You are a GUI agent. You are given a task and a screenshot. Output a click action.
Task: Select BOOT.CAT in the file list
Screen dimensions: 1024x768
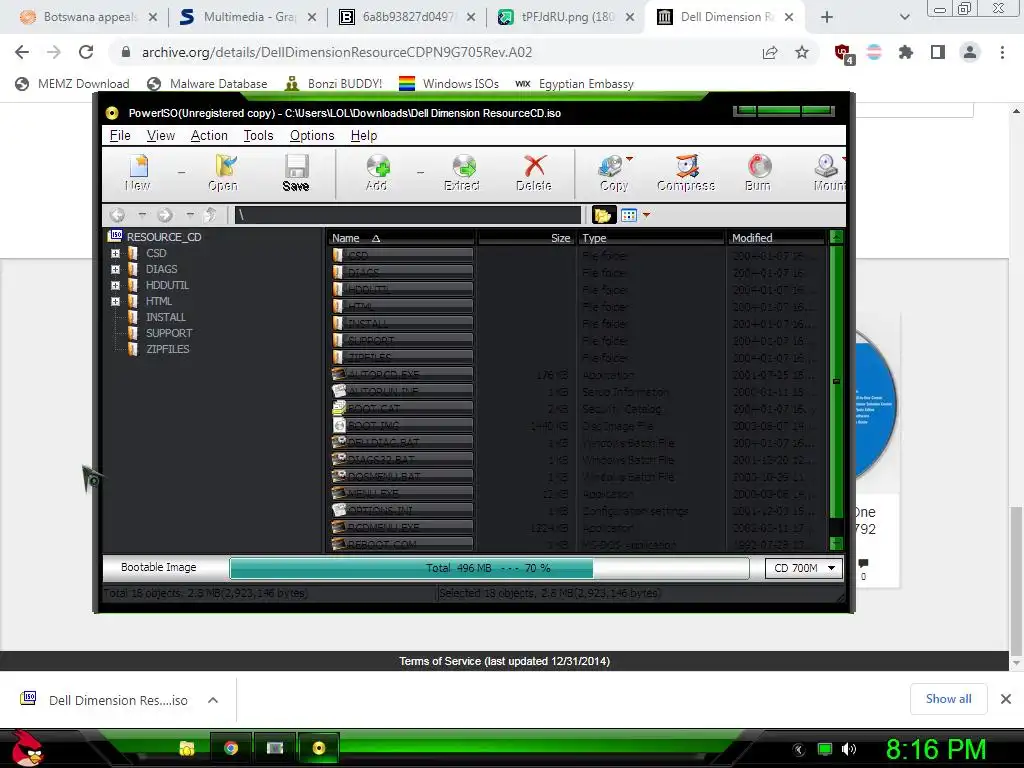402,409
